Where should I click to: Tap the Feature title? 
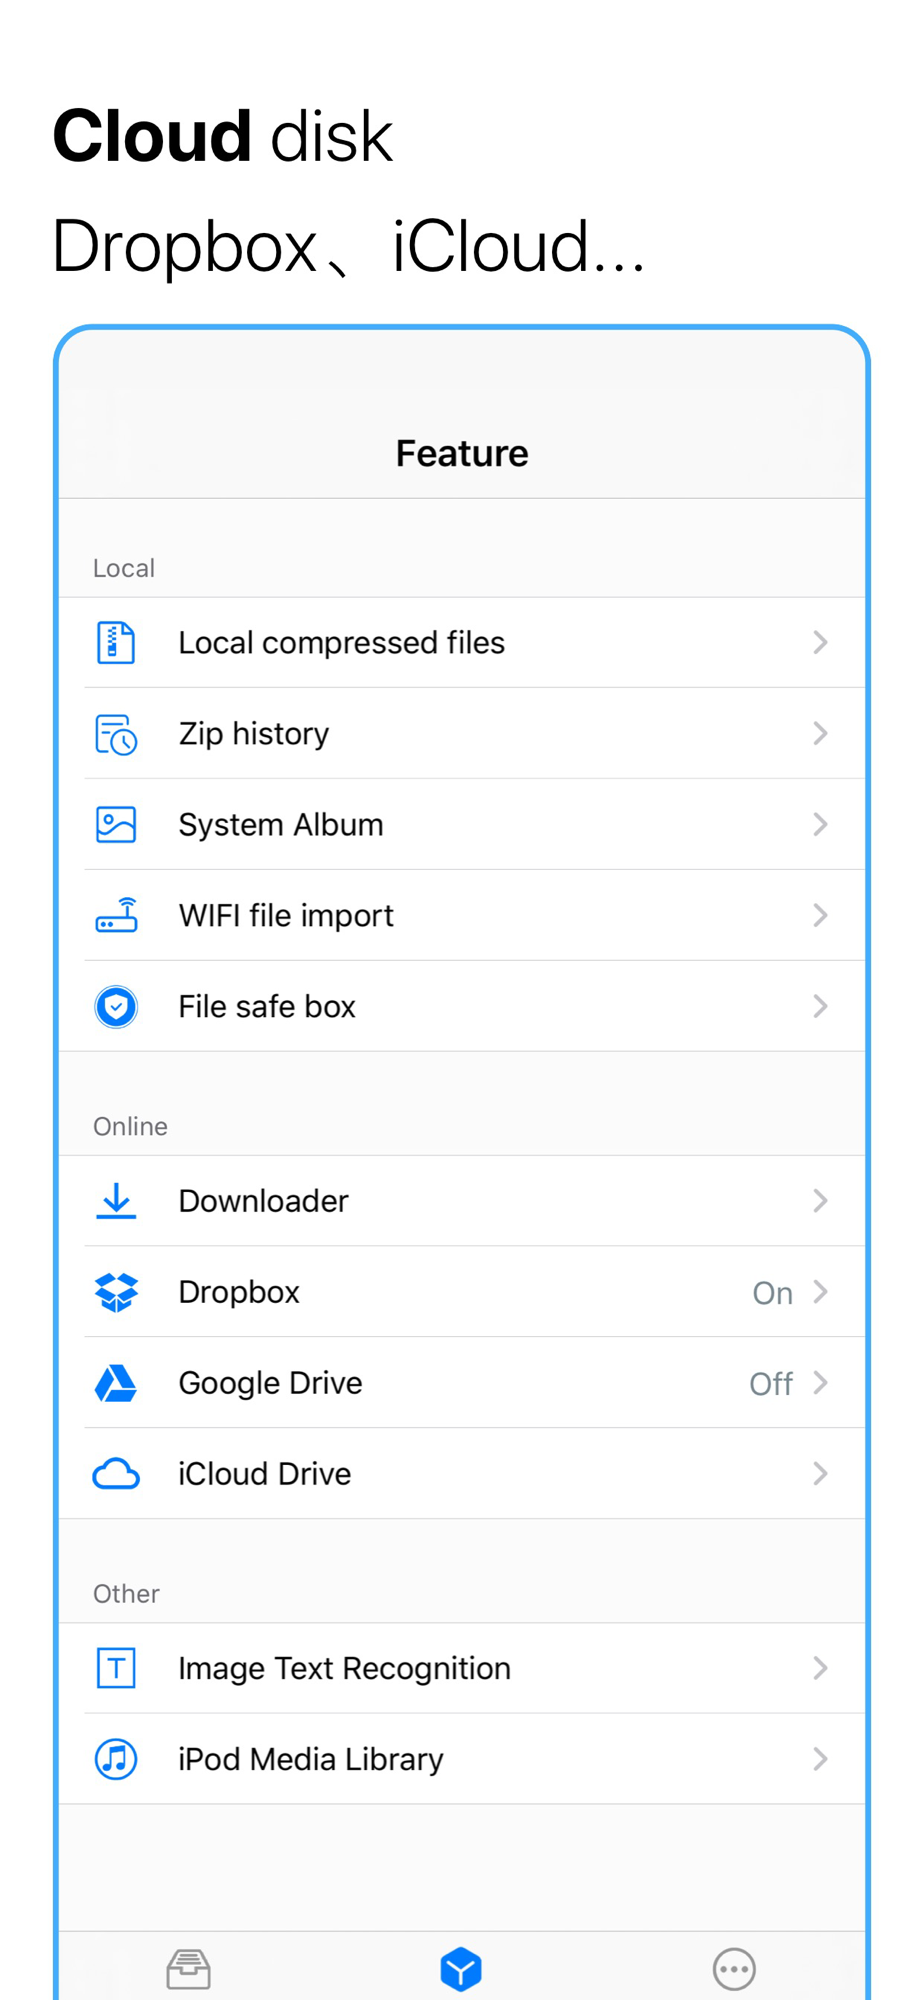462,454
